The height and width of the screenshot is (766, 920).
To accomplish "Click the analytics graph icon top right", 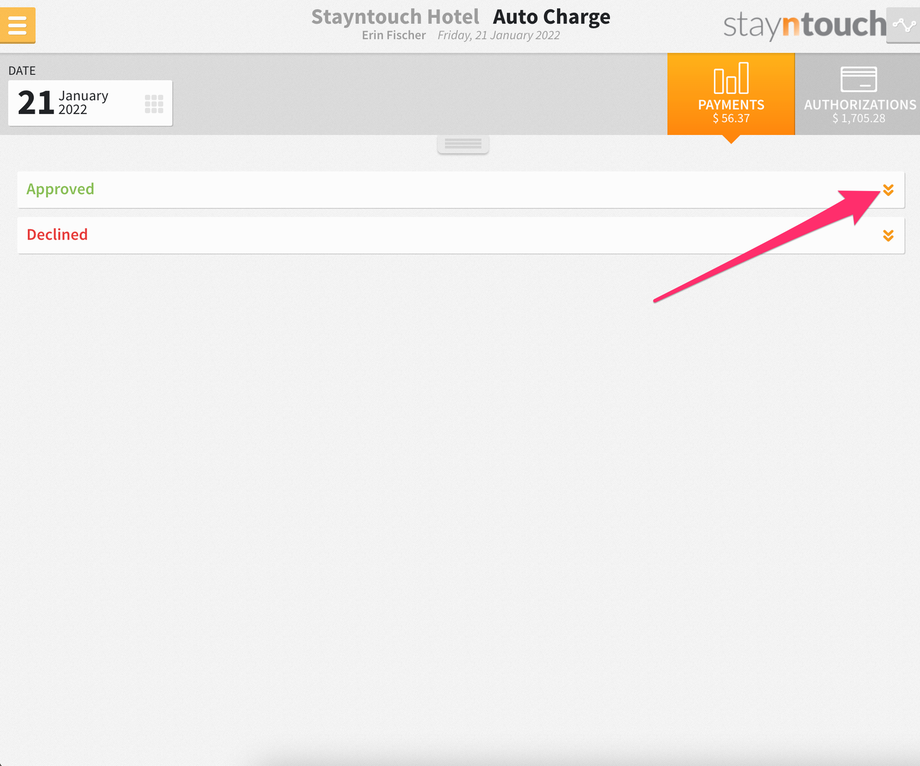I will point(903,25).
